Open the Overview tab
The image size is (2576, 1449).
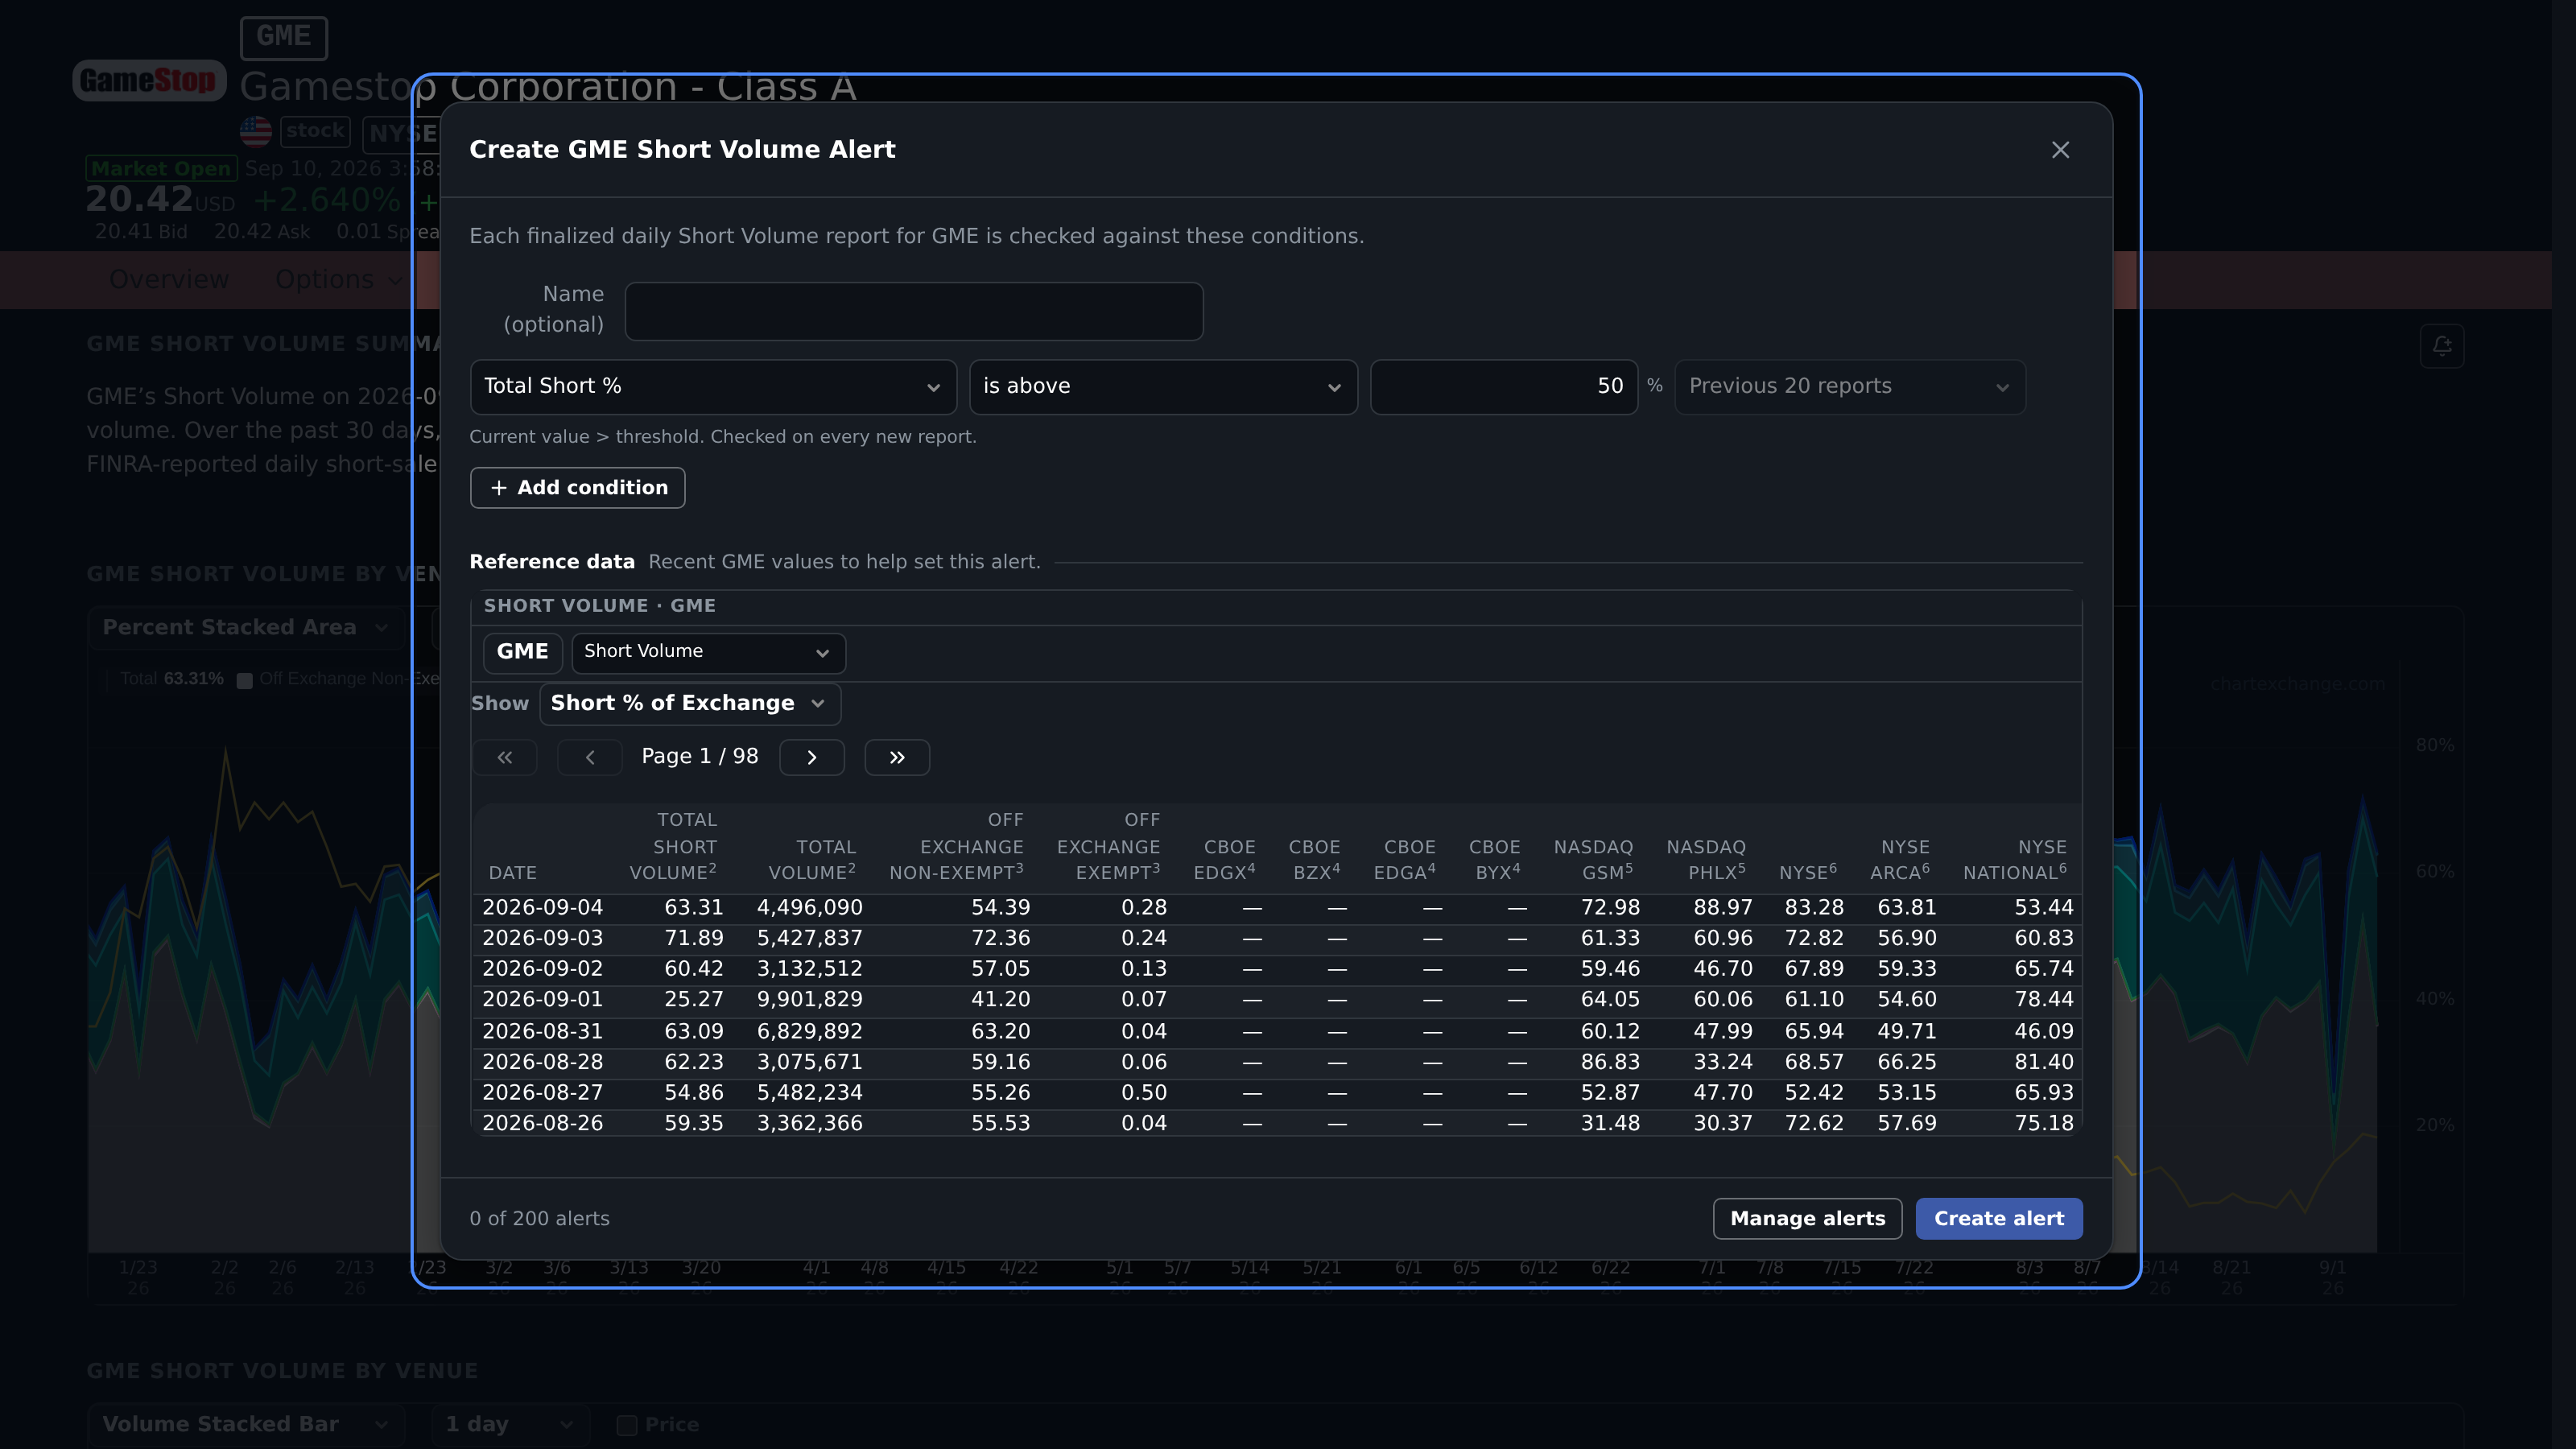(x=169, y=280)
